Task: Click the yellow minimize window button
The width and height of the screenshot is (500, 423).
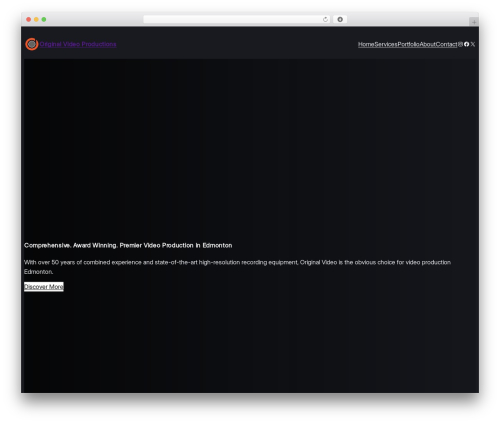Action: pos(36,19)
